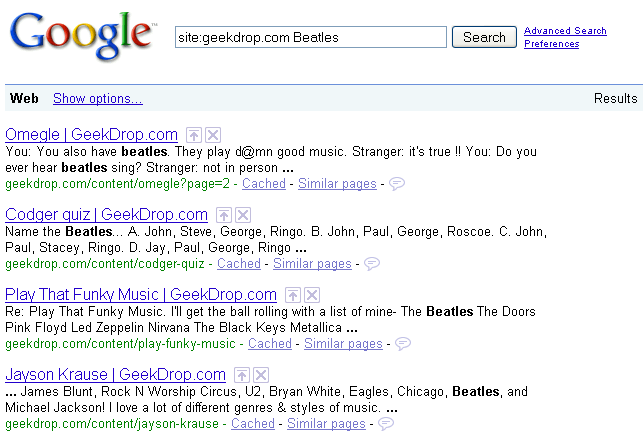Remove the Codger quiz result
Viewport: 643px width, 443px height.
pos(243,215)
